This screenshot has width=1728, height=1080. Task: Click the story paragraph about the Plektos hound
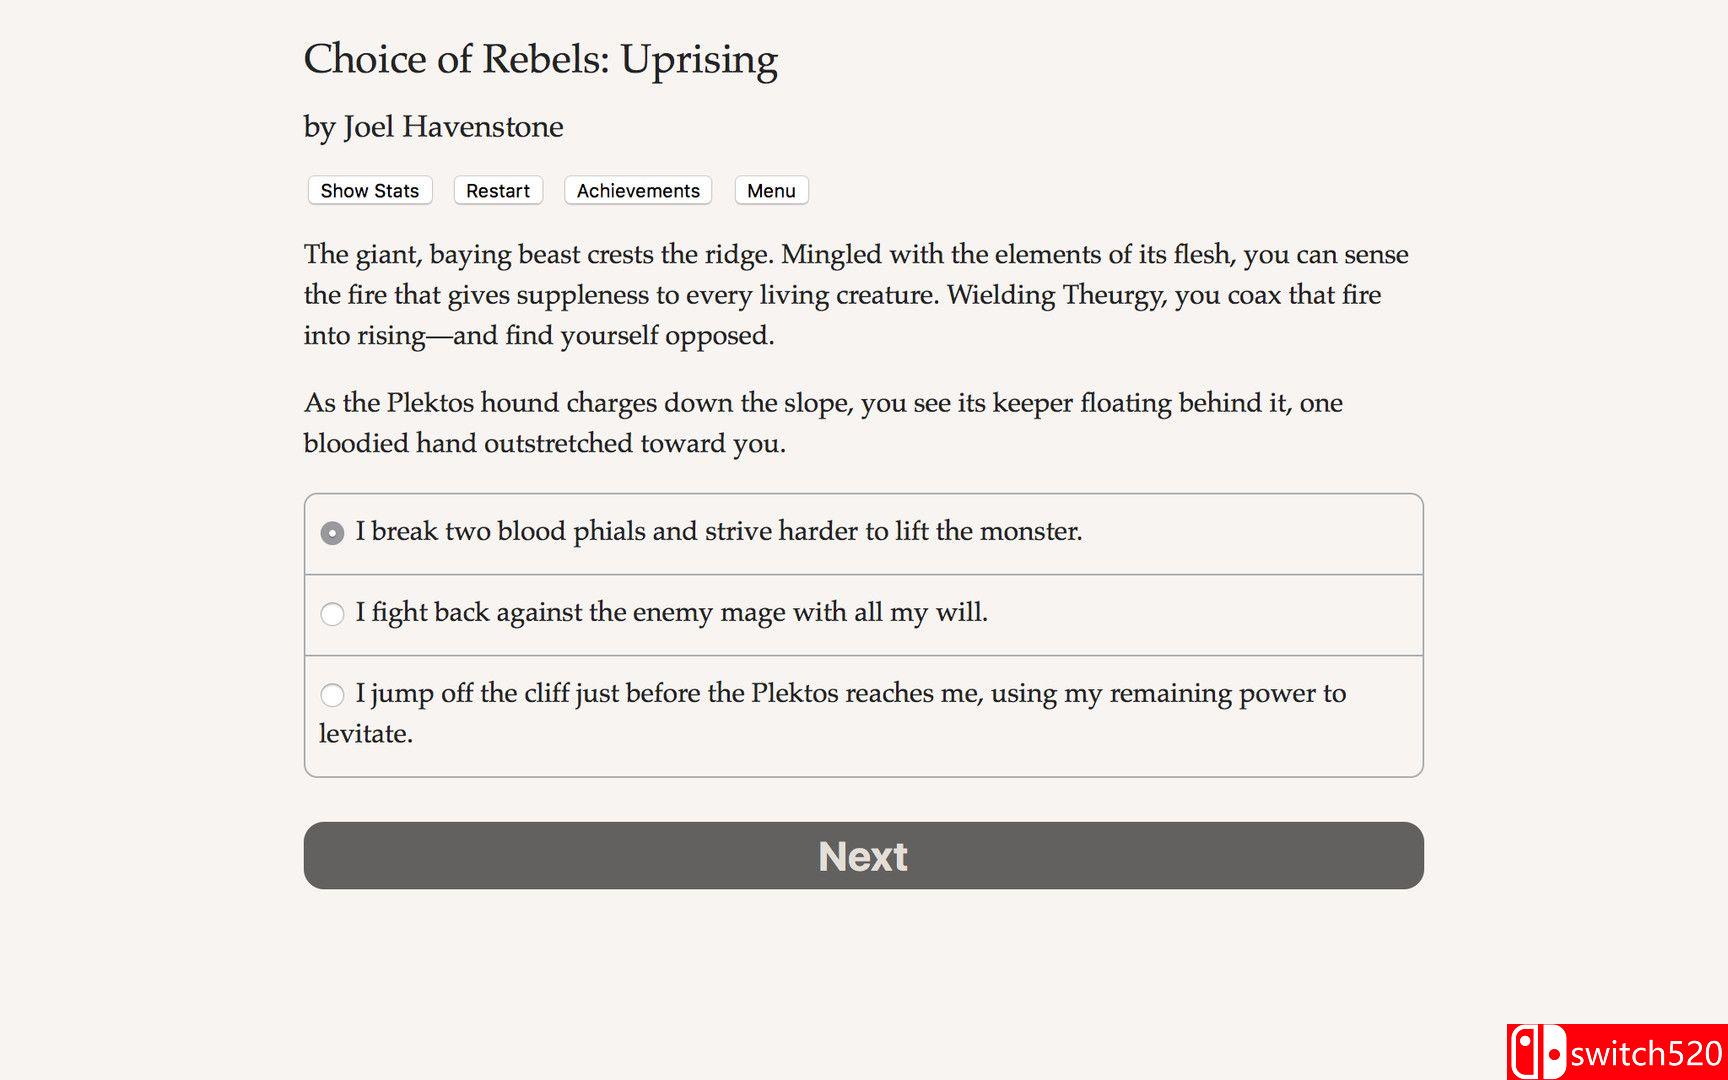click(x=823, y=422)
